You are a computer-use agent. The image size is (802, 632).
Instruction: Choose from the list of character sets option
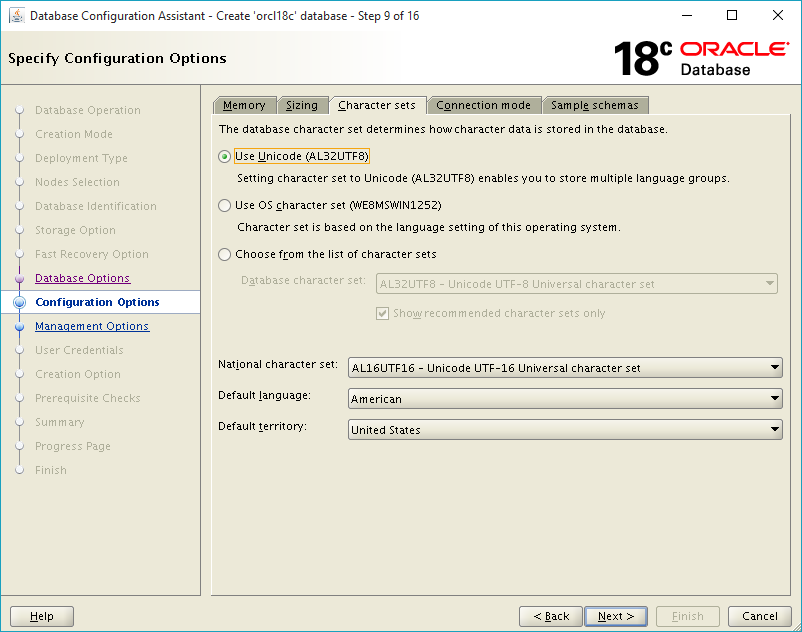point(224,255)
